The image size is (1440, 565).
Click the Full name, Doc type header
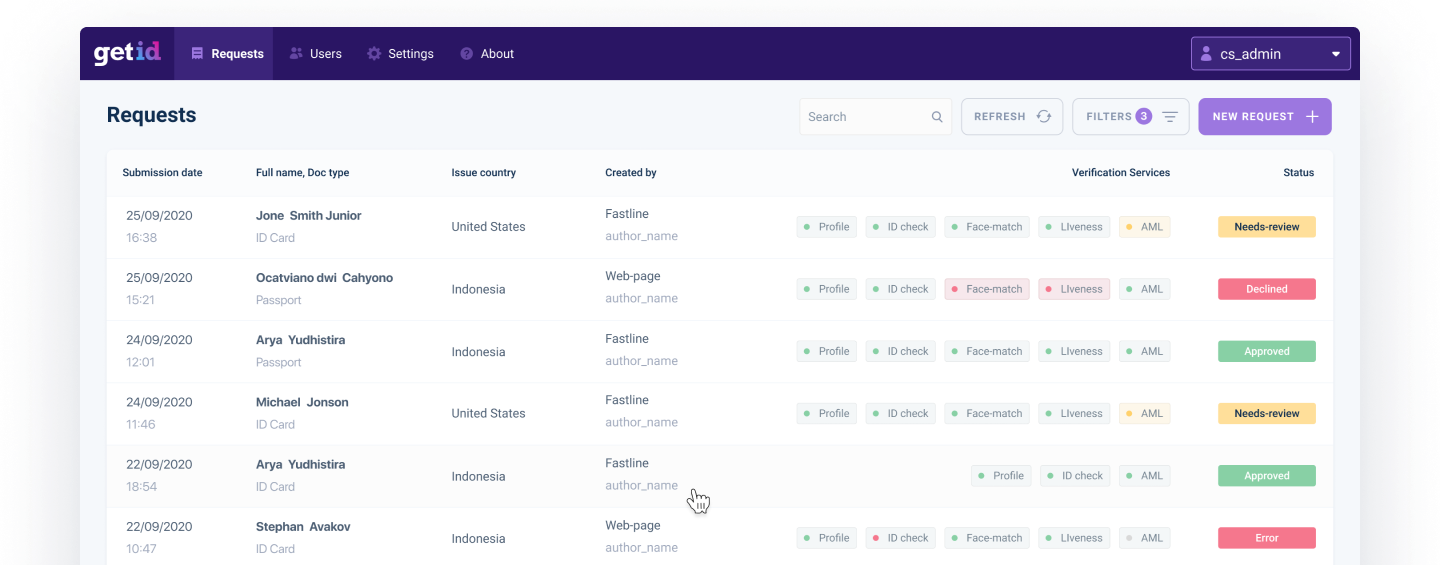pyautogui.click(x=302, y=173)
